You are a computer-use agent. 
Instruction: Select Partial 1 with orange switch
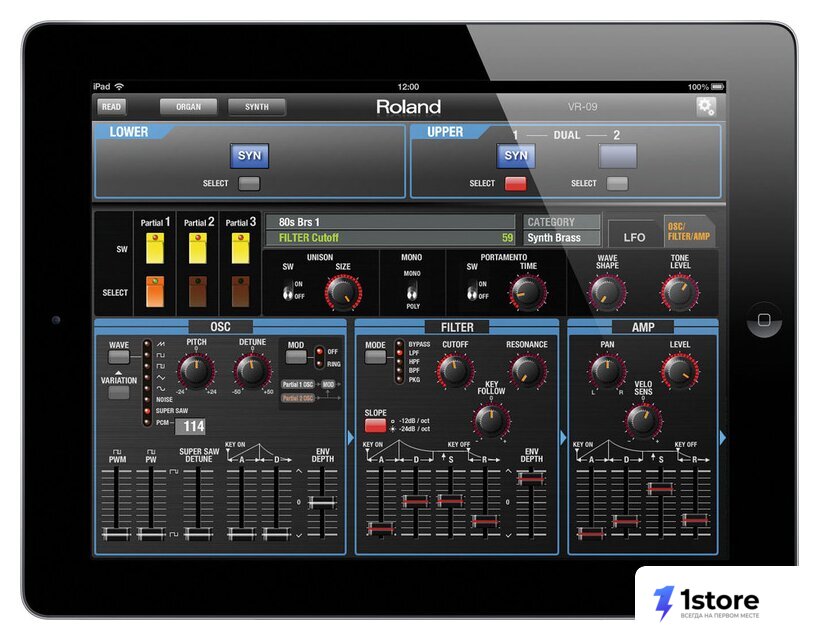pyautogui.click(x=155, y=292)
